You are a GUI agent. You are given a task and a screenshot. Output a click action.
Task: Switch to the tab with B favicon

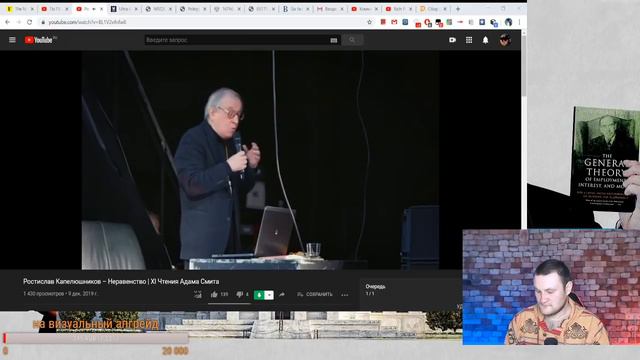click(296, 9)
